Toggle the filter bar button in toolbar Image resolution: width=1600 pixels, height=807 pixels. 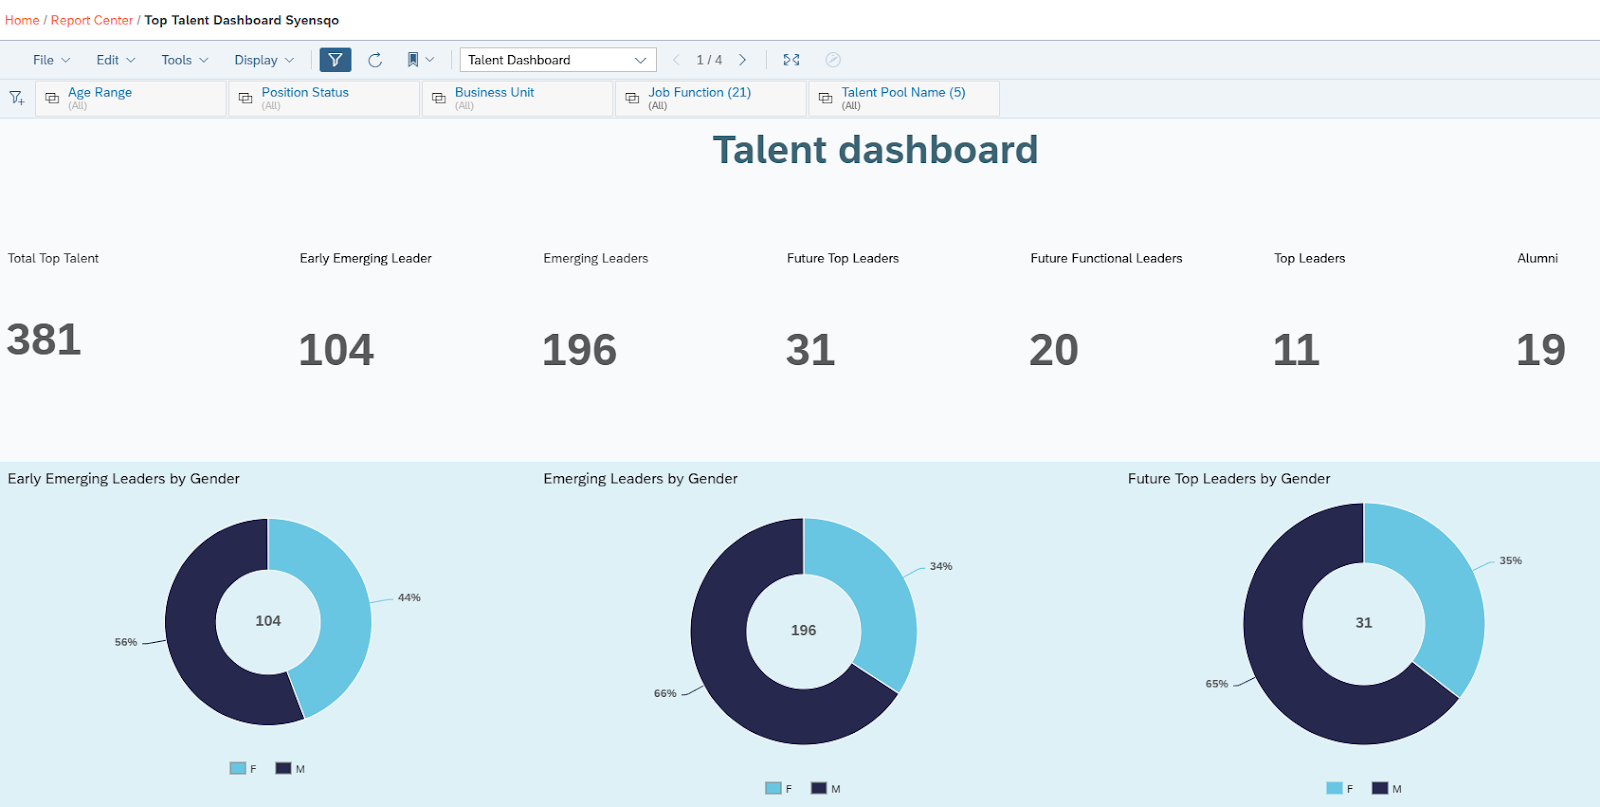point(335,60)
